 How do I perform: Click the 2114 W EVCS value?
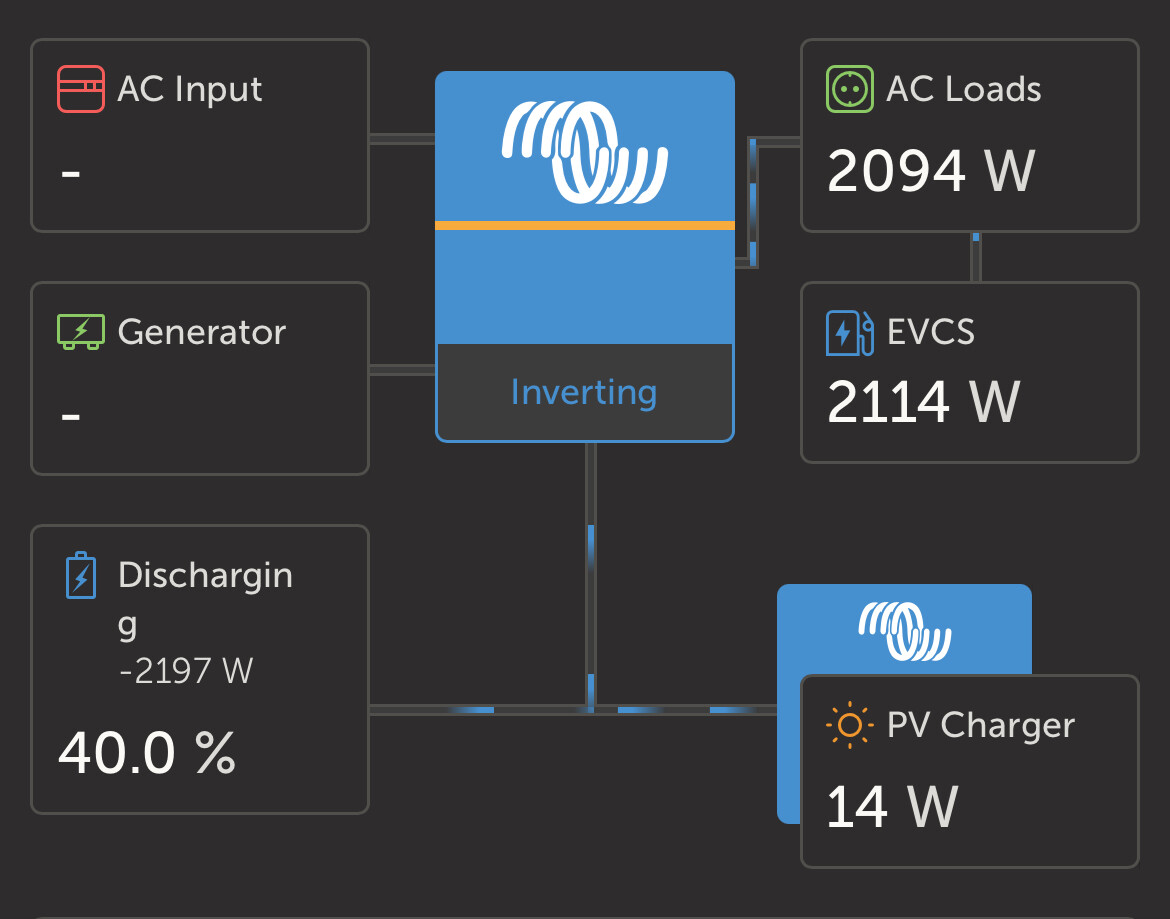(923, 401)
